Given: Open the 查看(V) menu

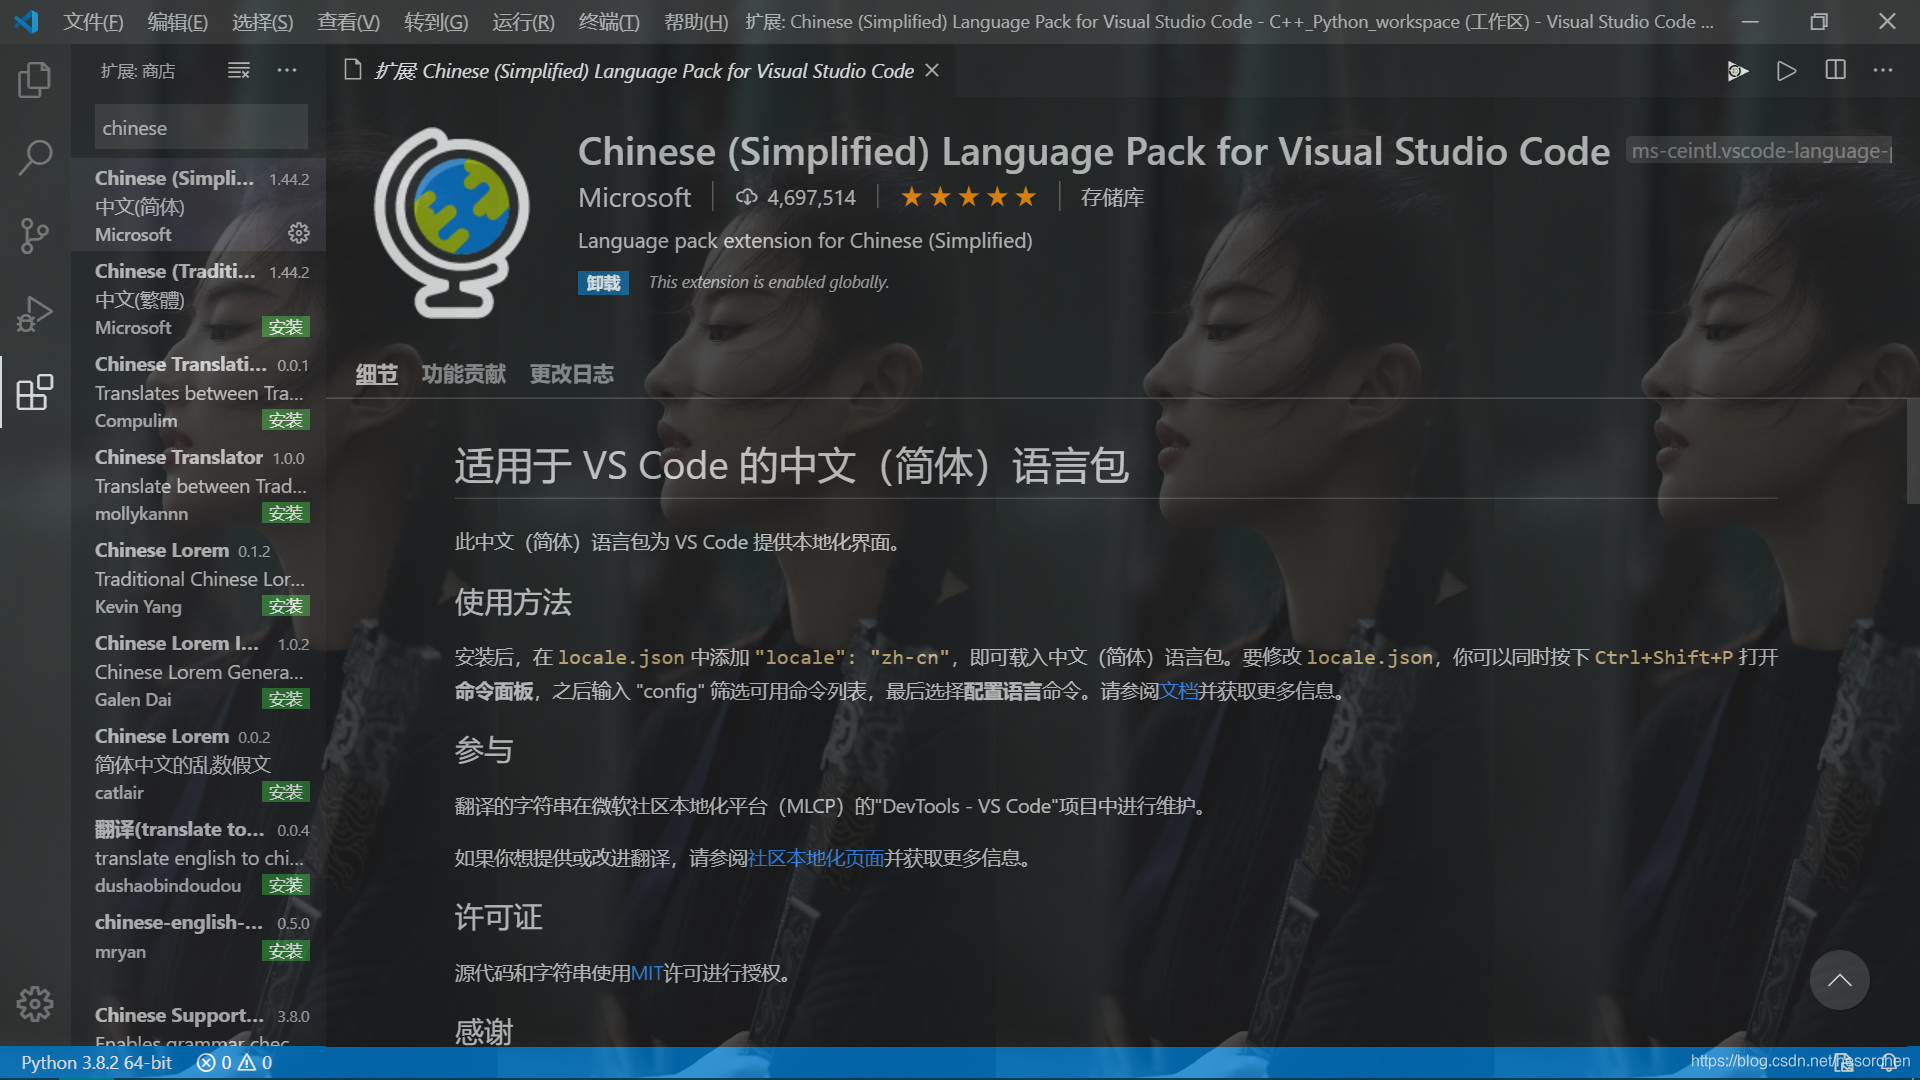Looking at the screenshot, I should (348, 21).
